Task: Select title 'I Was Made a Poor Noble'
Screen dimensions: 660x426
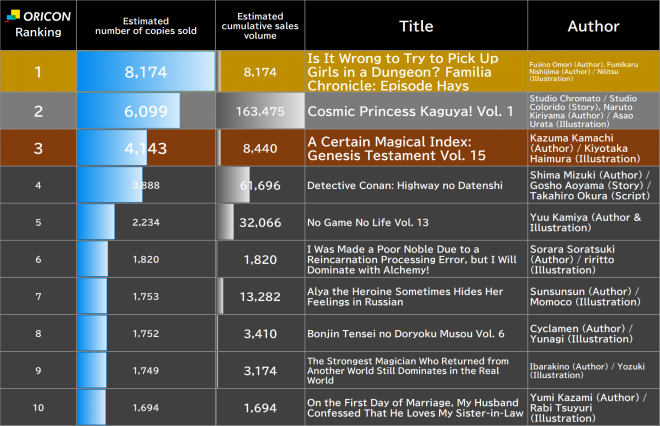Action: (x=412, y=259)
